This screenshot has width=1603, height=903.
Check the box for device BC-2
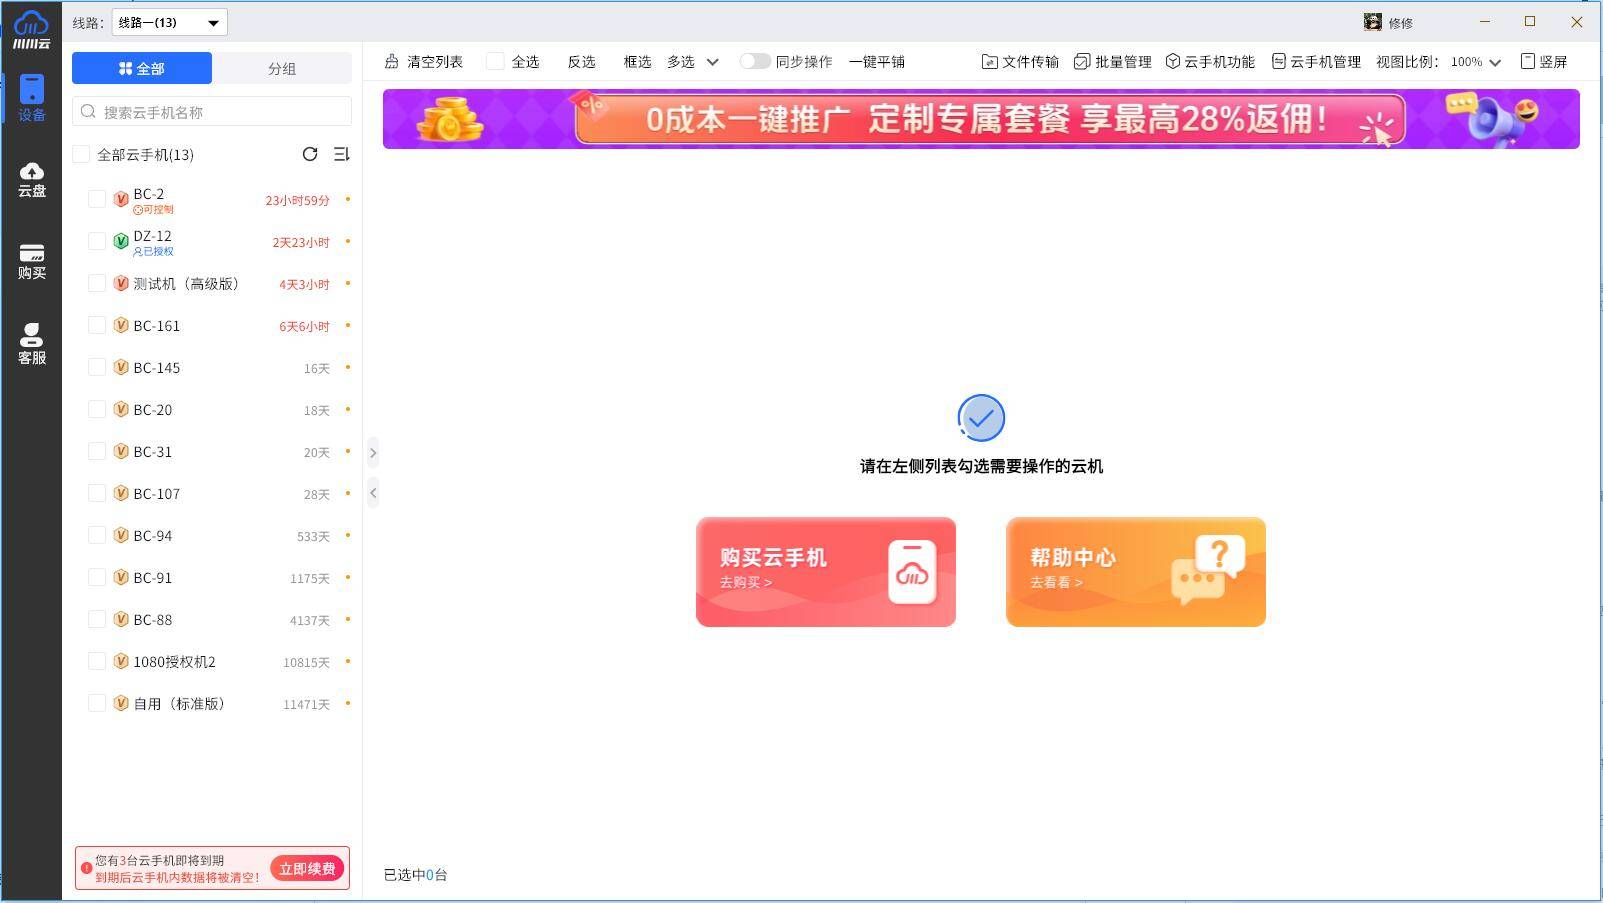click(97, 199)
